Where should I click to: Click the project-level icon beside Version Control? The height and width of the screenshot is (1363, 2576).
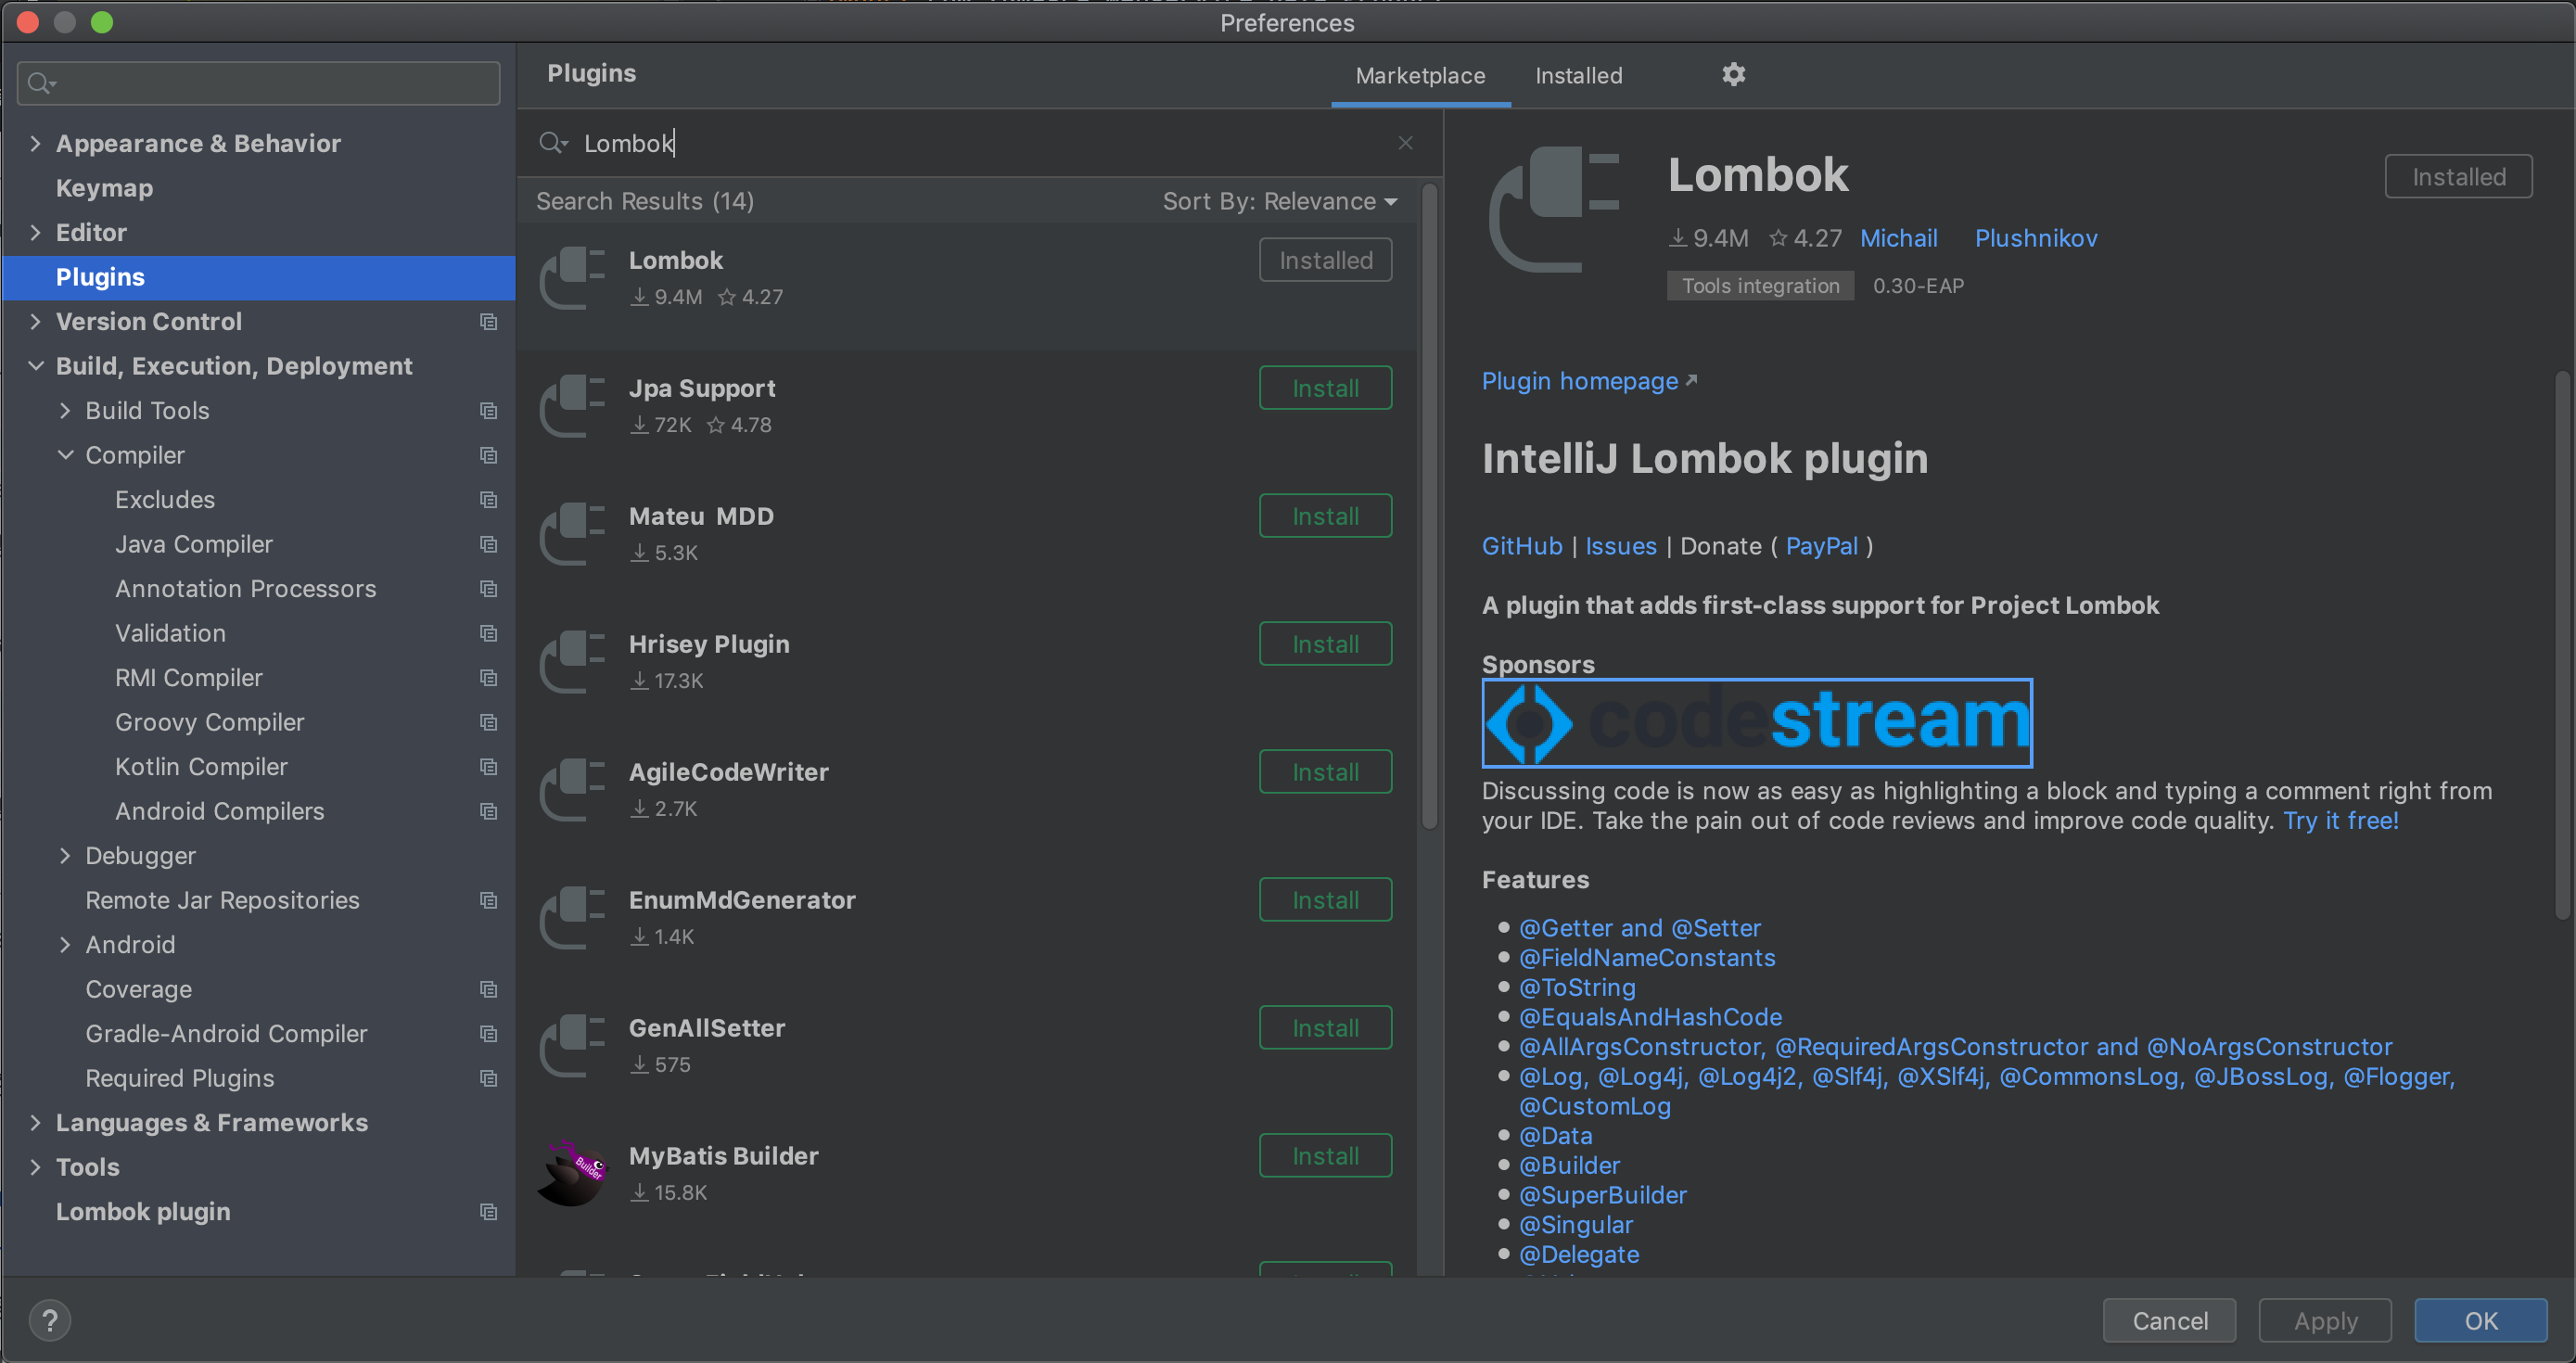[488, 322]
